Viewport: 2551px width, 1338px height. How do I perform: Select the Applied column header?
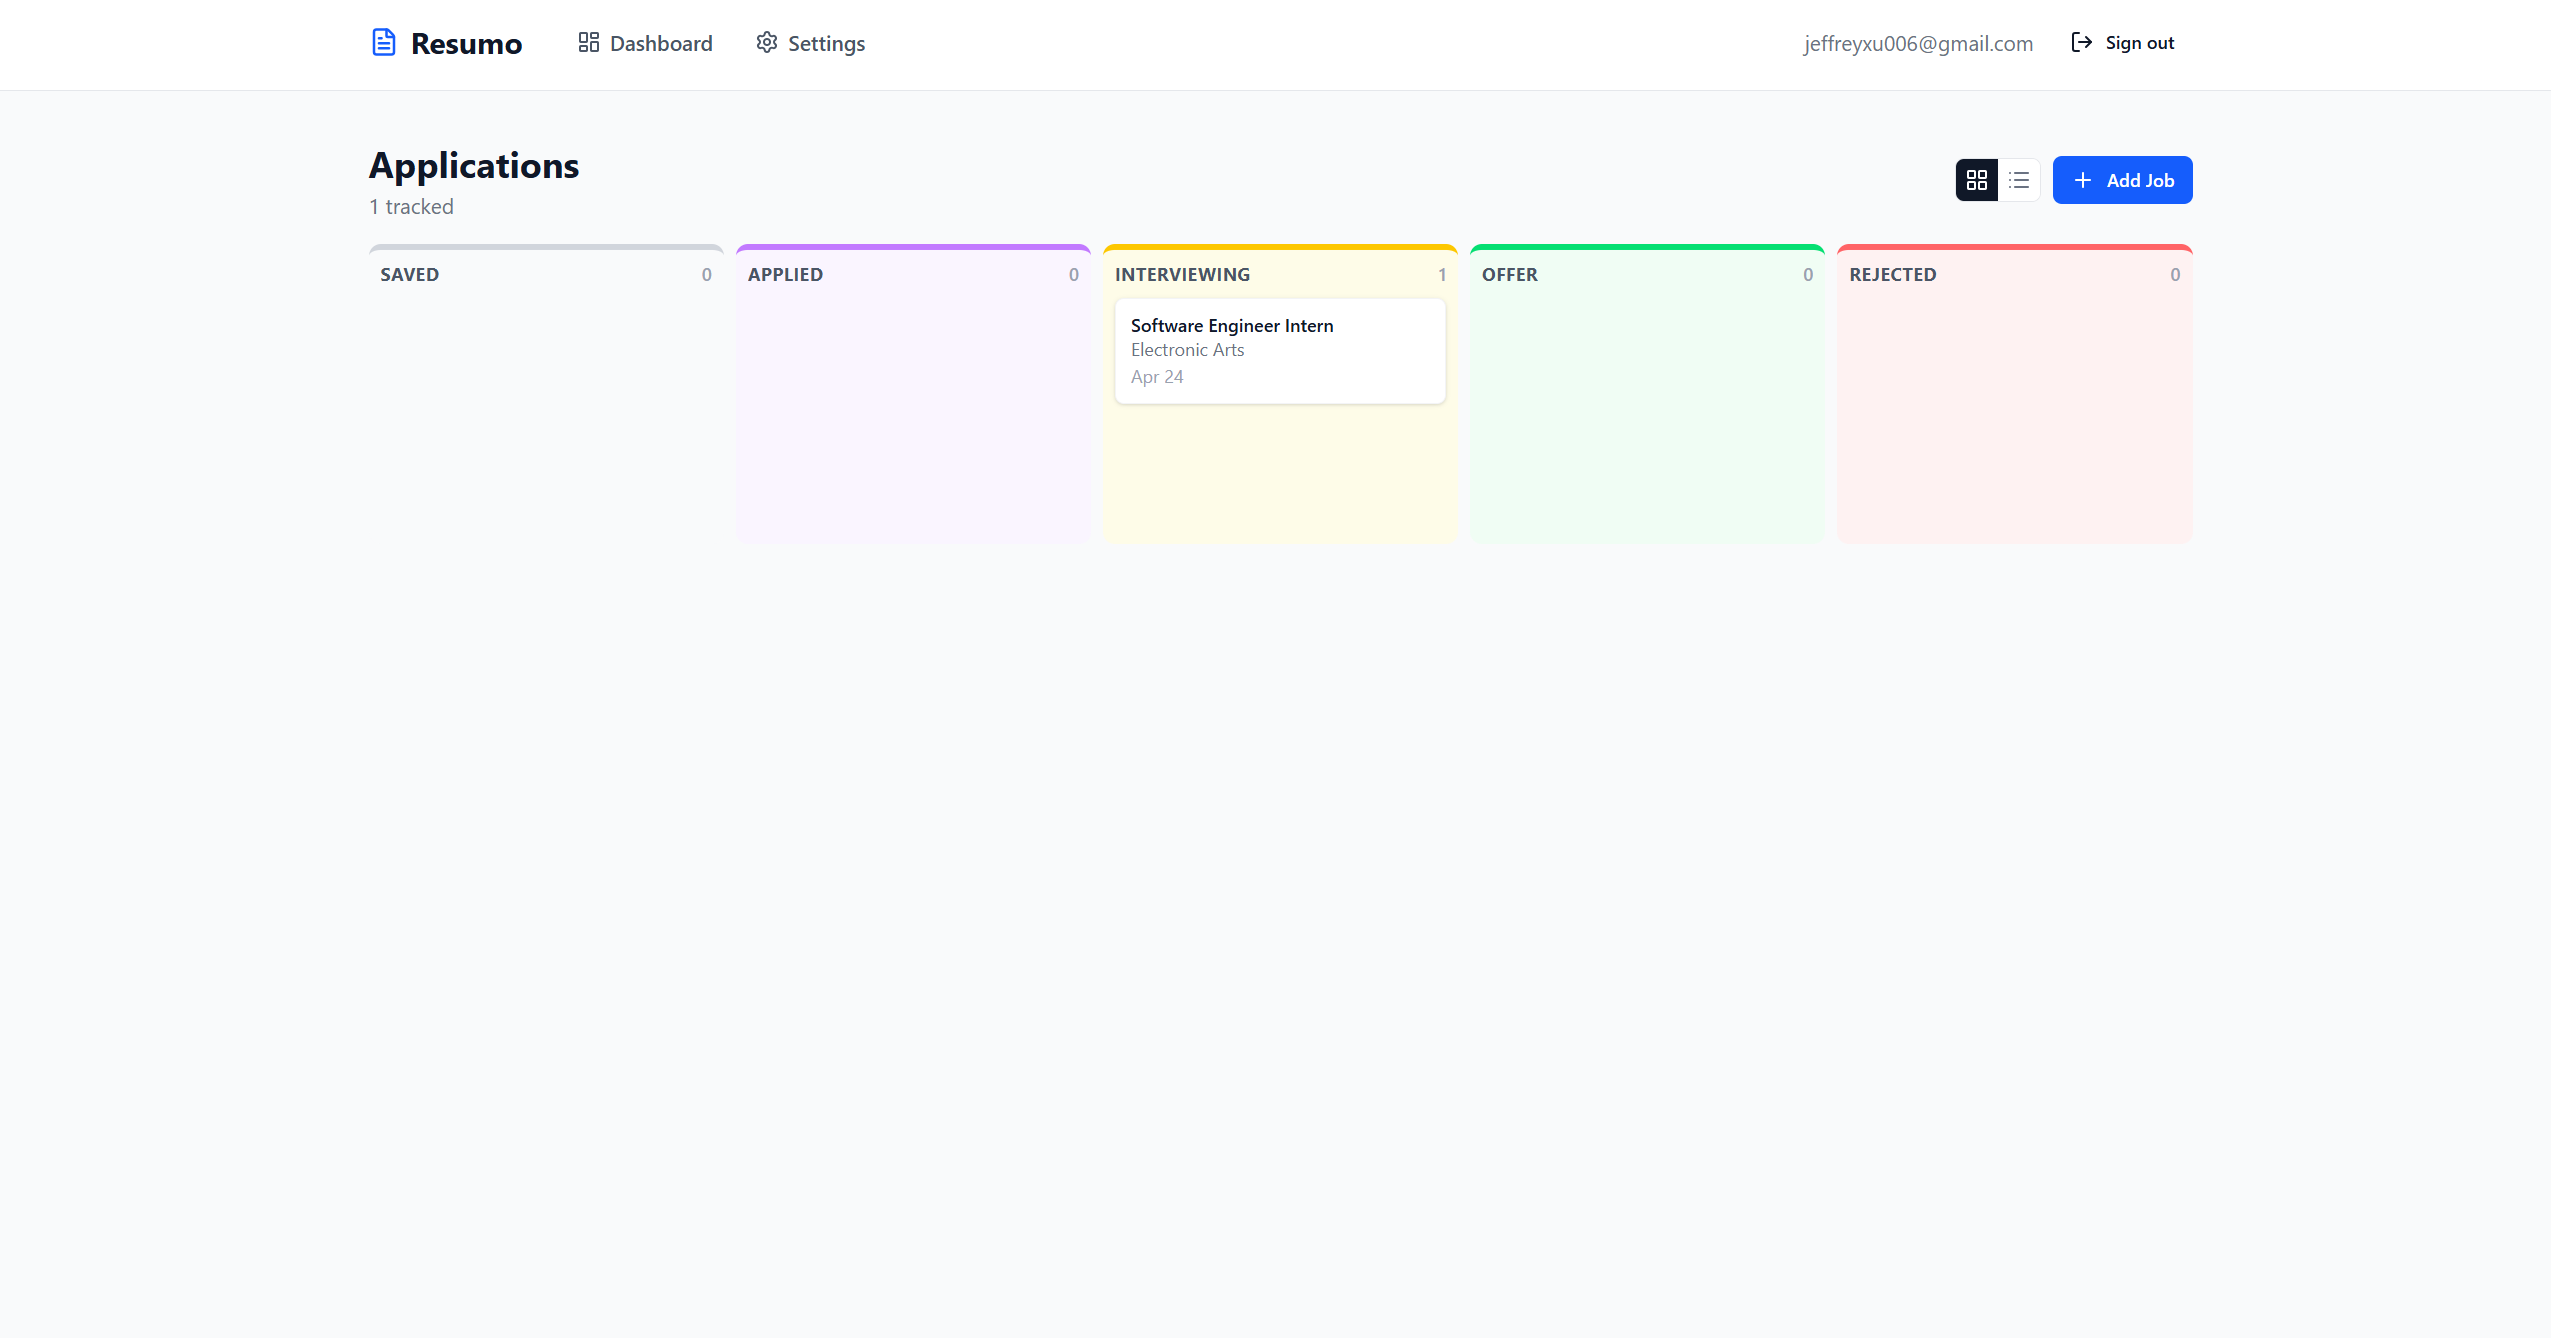785,275
